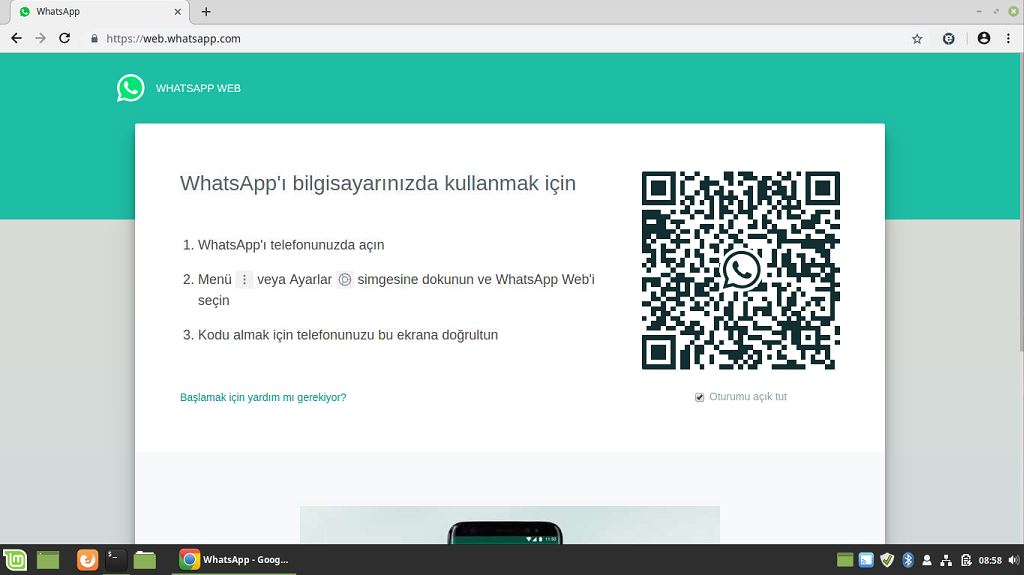The height and width of the screenshot is (575, 1024).
Task: Click heading "WhatsApp'ı bilgisayarınızda kullanmak için"
Action: tap(378, 184)
